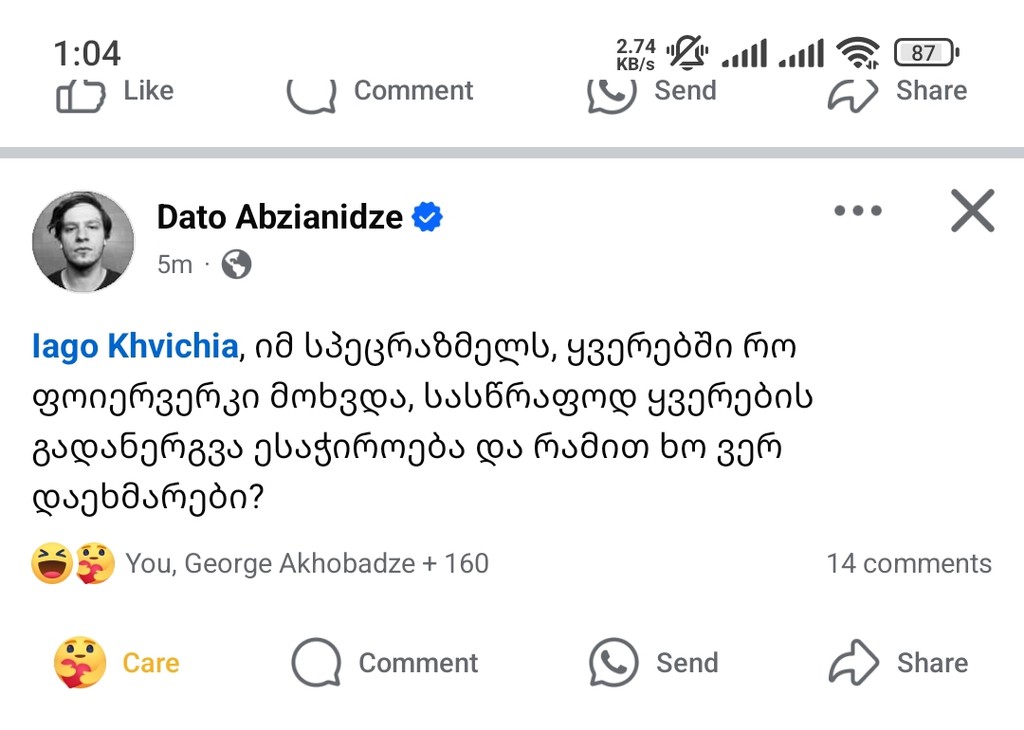Open the three-dots post options menu
This screenshot has height=730, width=1024.
coord(857,211)
